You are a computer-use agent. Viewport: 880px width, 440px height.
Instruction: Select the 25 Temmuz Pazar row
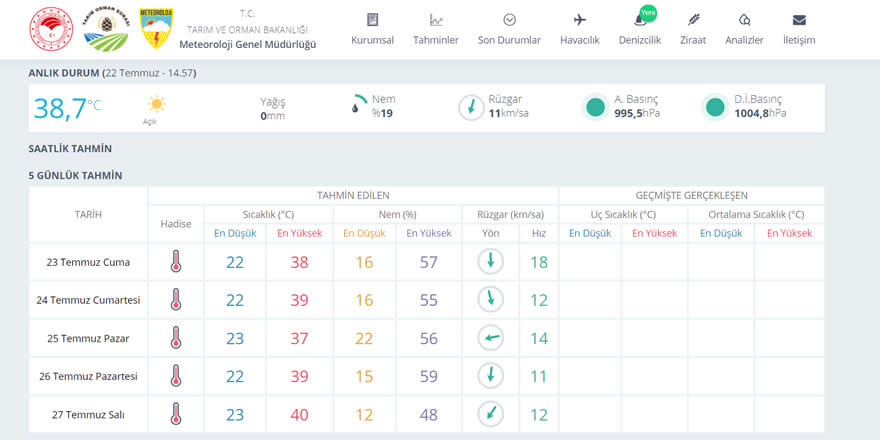click(88, 338)
